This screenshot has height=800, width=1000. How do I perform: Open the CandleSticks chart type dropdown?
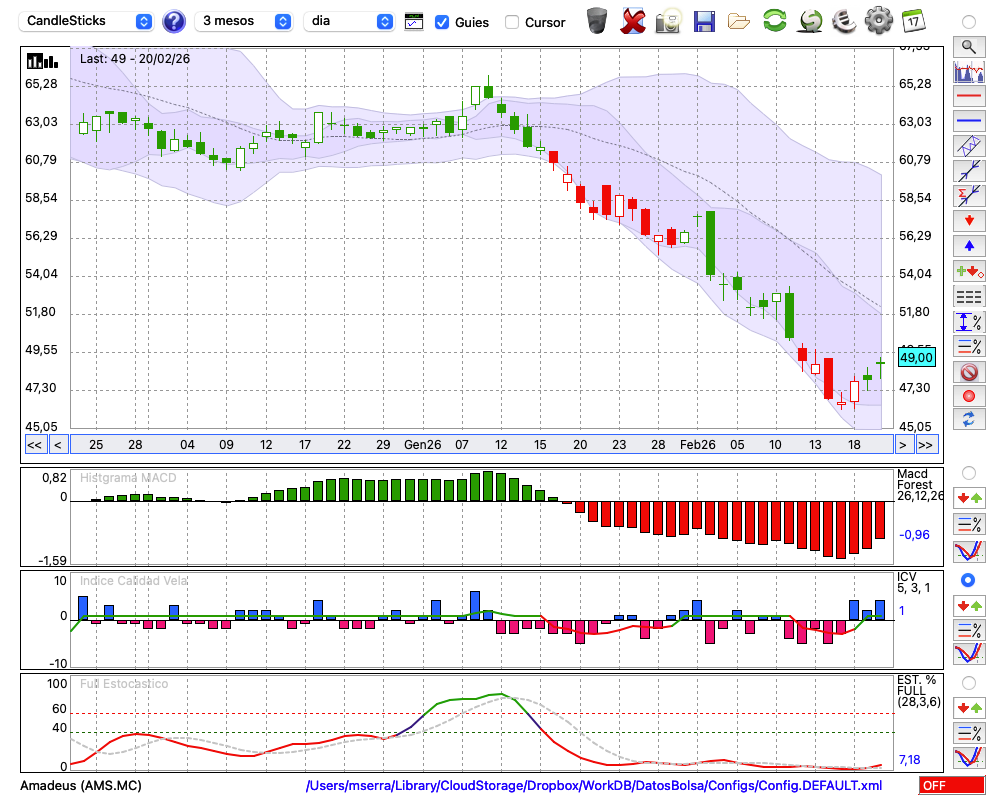[x=88, y=21]
